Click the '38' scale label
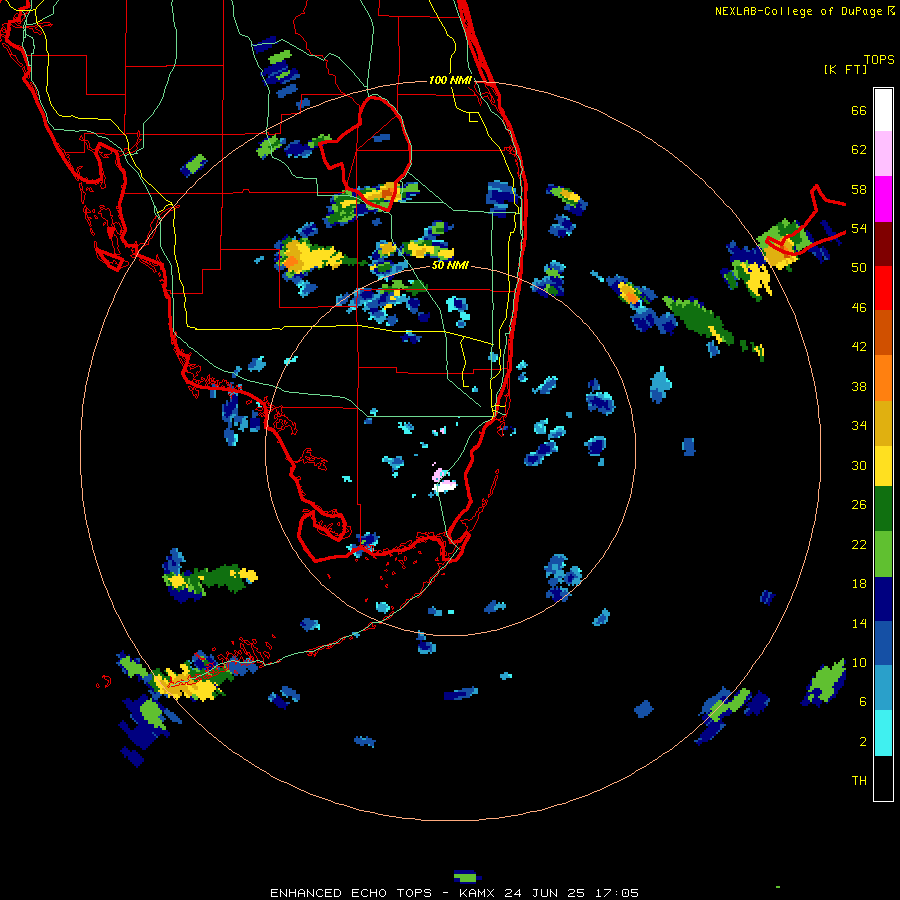Viewport: 900px width, 900px height. point(859,386)
